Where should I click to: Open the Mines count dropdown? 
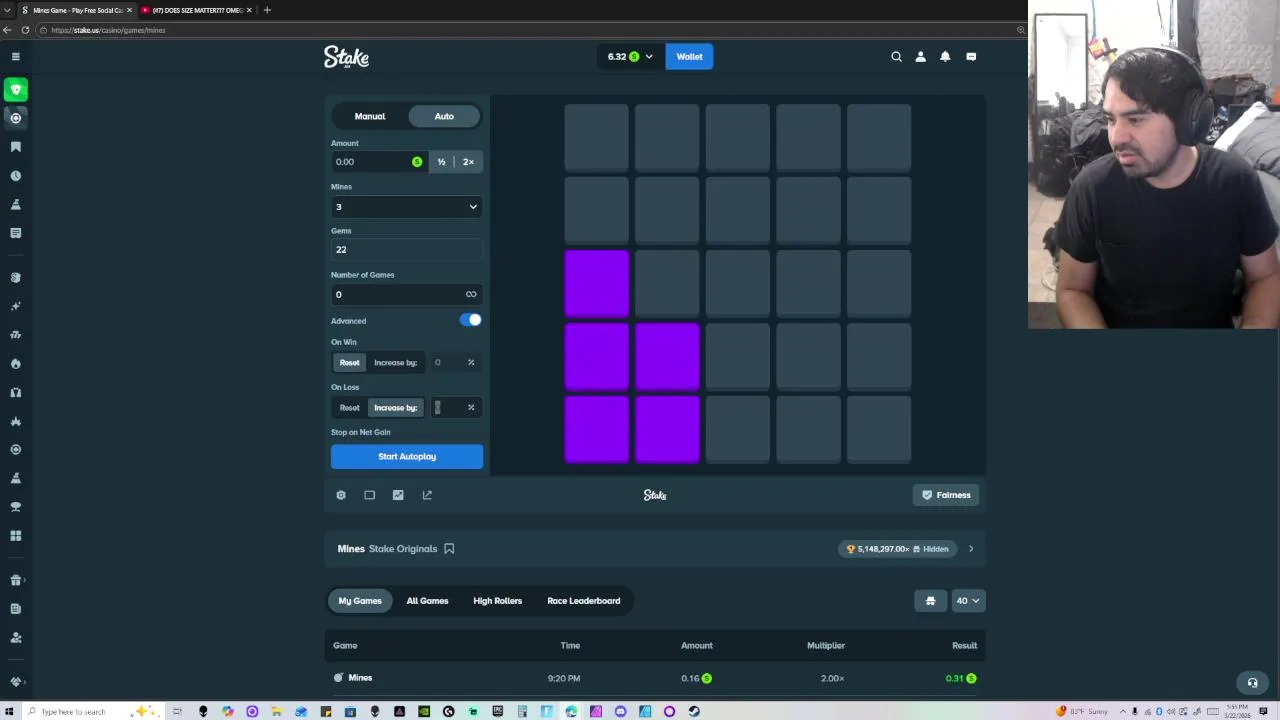[x=406, y=207]
